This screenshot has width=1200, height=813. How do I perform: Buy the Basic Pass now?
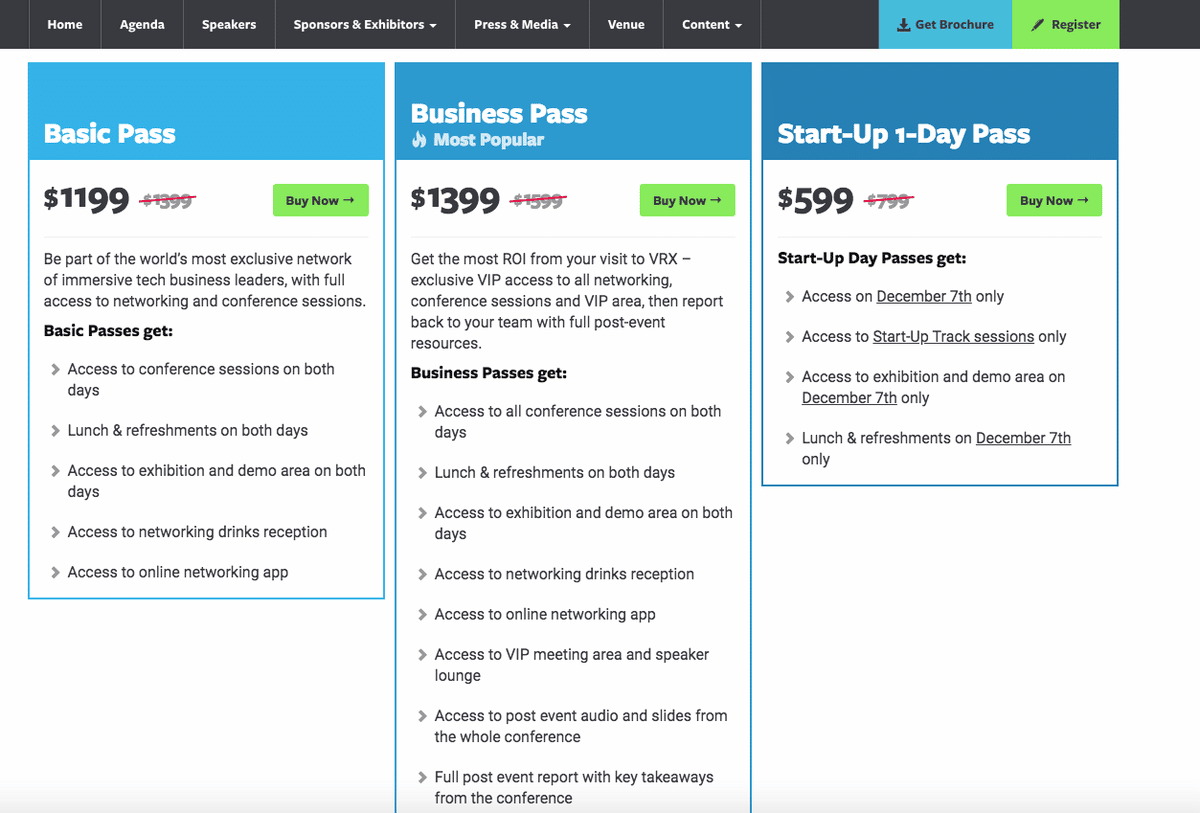coord(320,200)
